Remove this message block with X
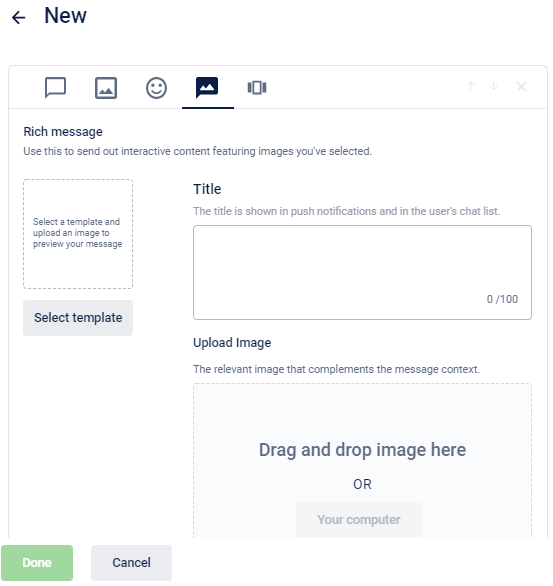Screen dimensions: 553x586 [x=521, y=87]
